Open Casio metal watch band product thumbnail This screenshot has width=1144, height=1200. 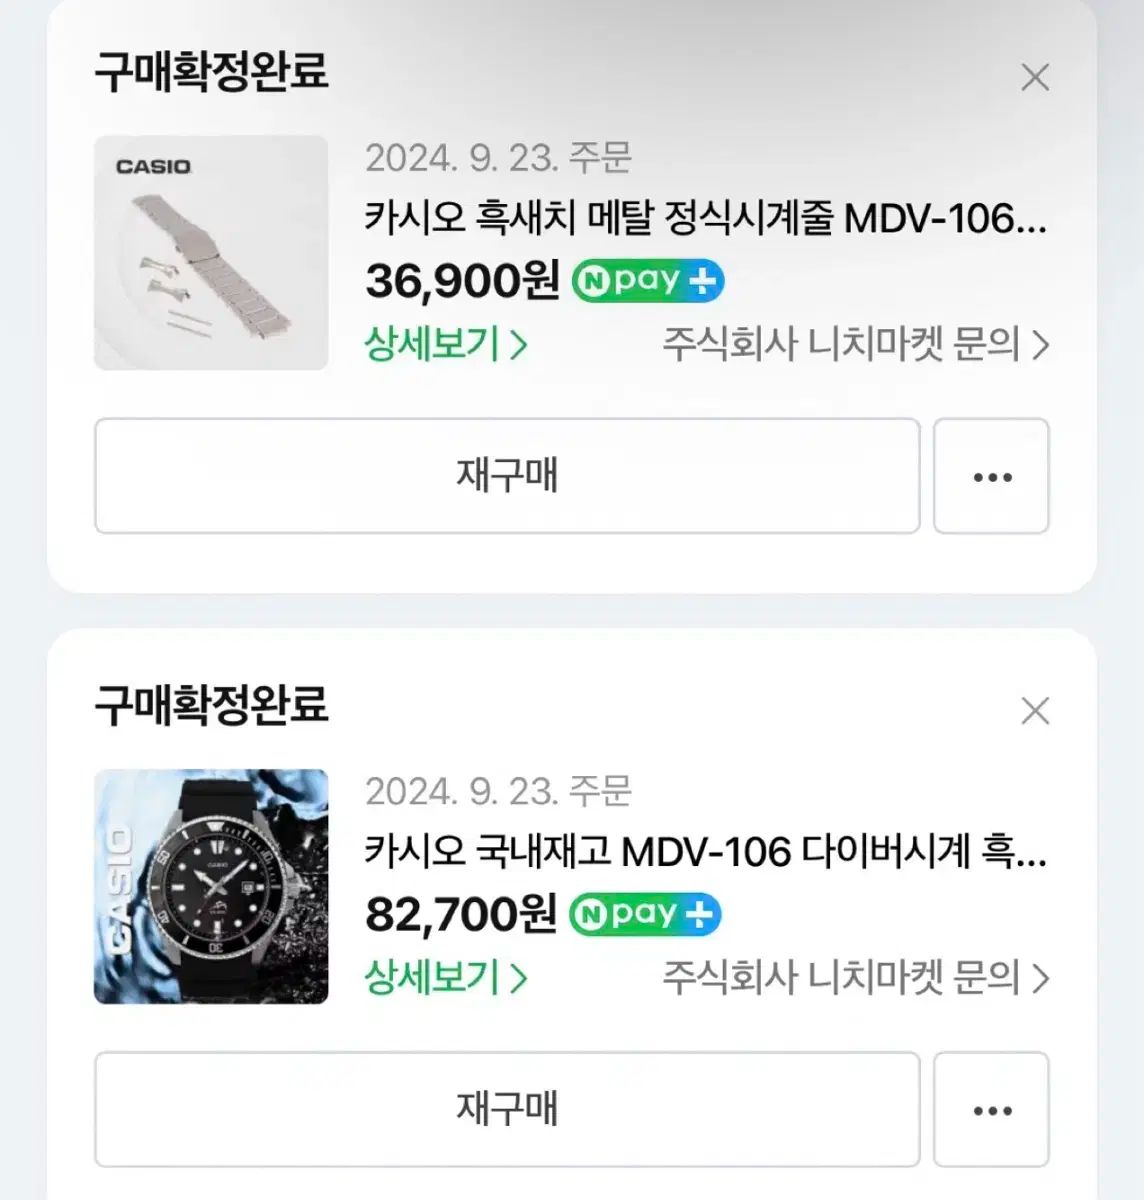pos(211,253)
